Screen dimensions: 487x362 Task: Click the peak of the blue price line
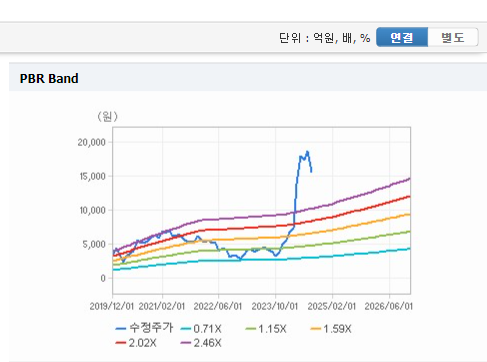307,152
